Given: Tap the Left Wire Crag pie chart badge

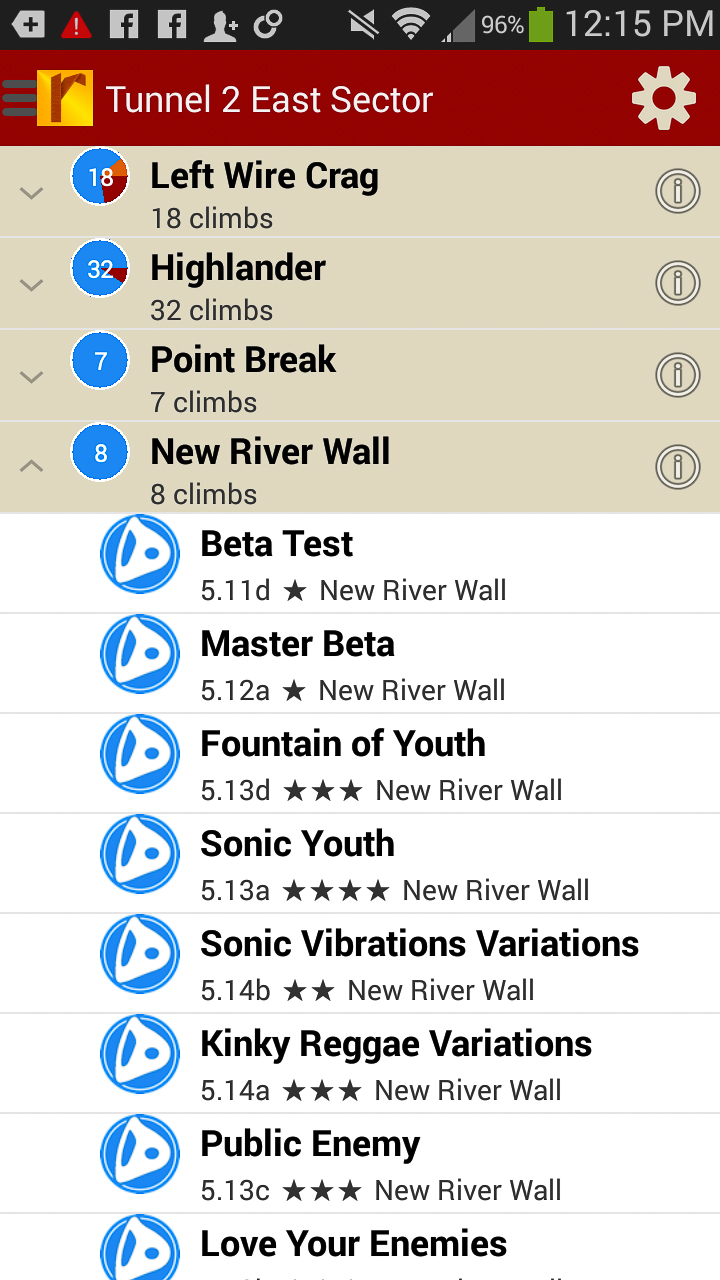Looking at the screenshot, I should pyautogui.click(x=100, y=176).
